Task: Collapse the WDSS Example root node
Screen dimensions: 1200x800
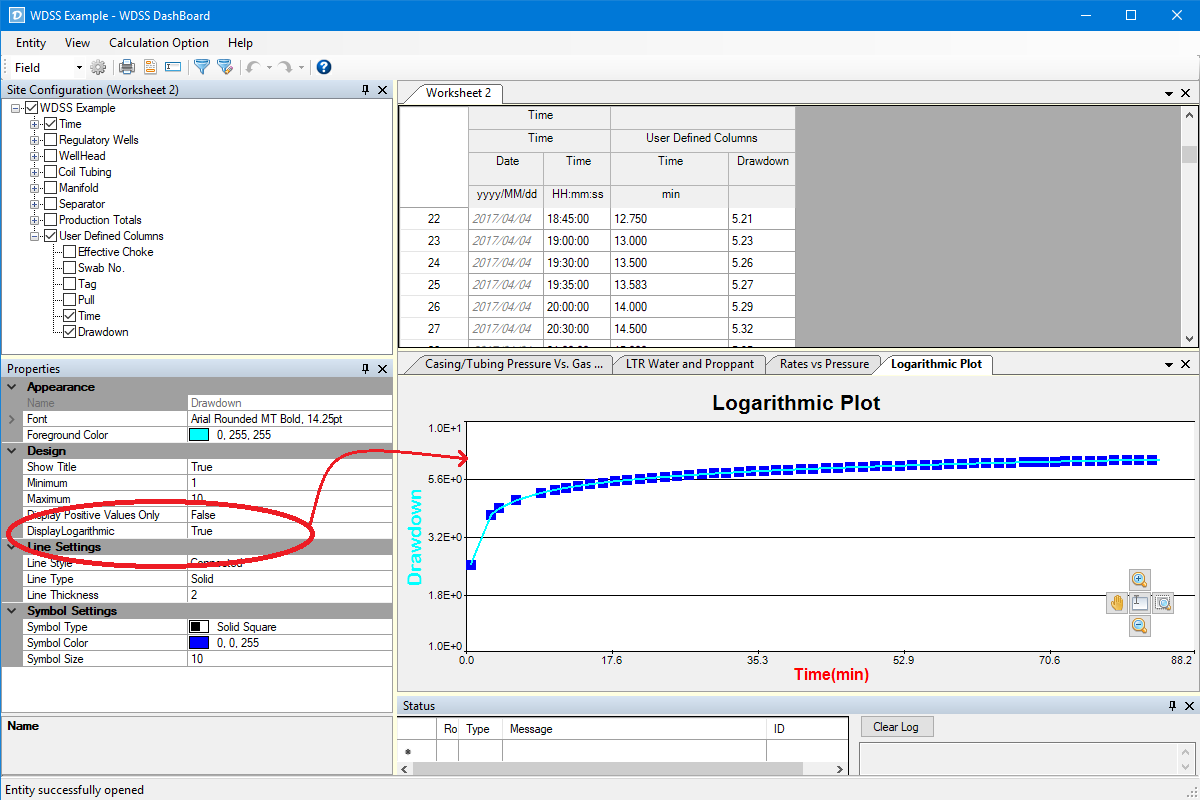Action: click(x=16, y=108)
